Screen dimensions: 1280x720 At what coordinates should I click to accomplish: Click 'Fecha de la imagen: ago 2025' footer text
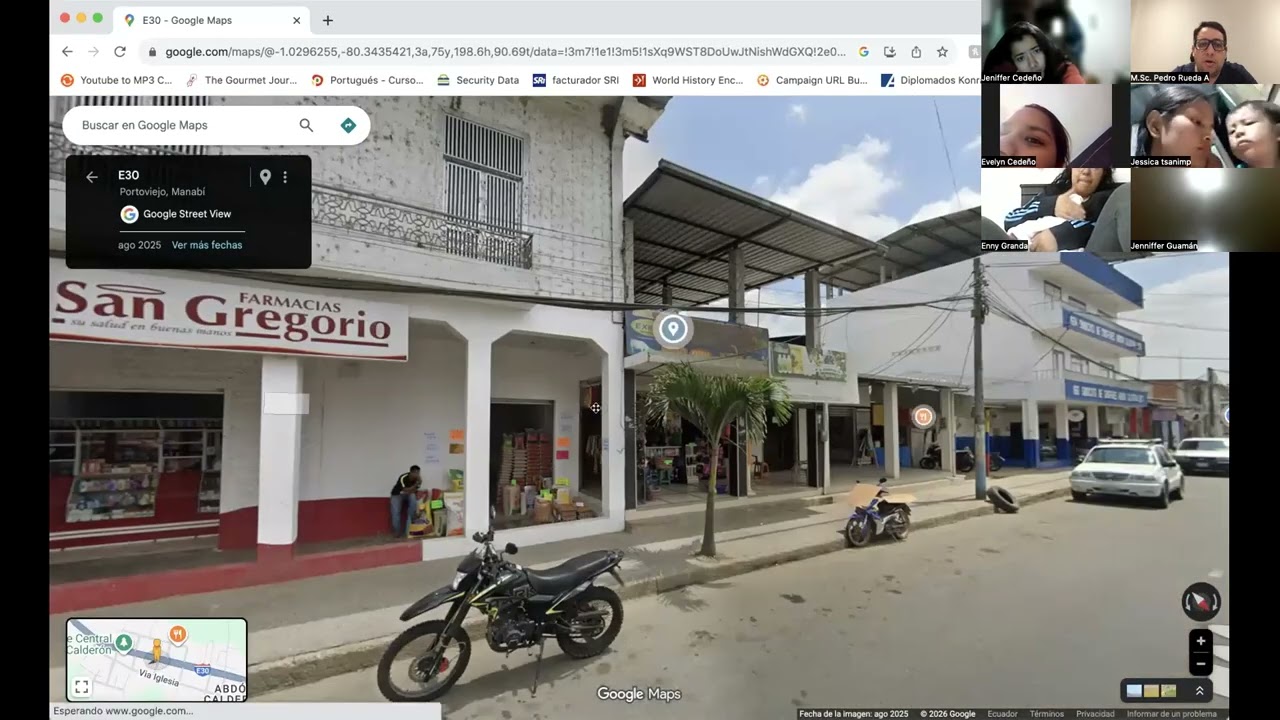[854, 714]
